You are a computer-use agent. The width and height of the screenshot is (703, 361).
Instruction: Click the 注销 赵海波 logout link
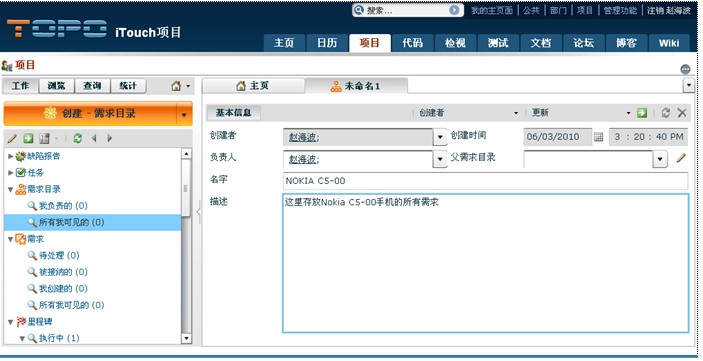coord(668,10)
